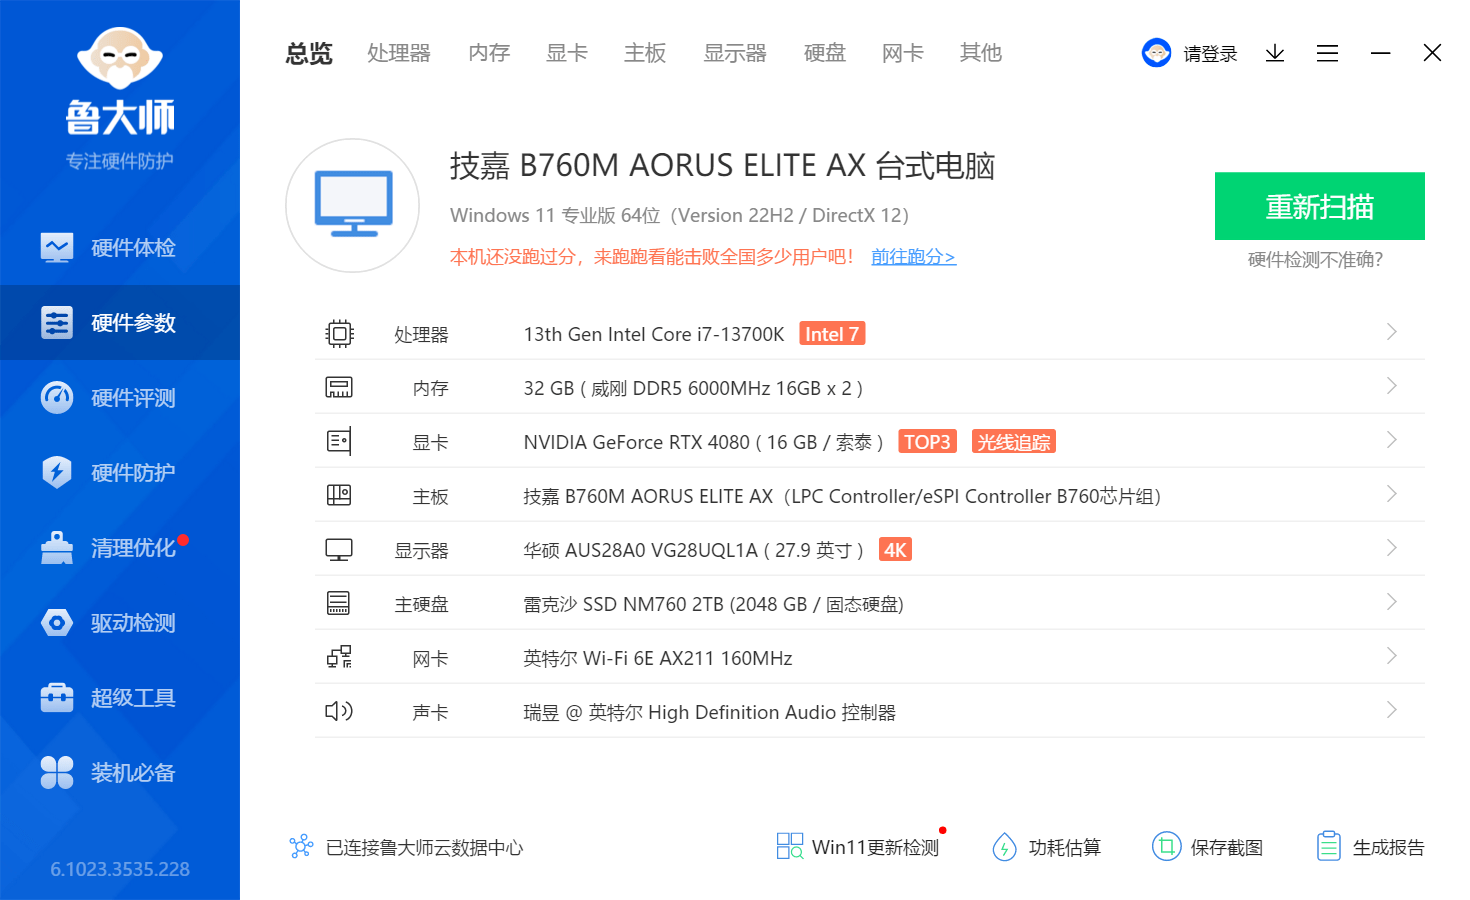Screen dimensions: 1470x900
Task: Expand RTX 4080 graphics card details
Action: 1391,439
